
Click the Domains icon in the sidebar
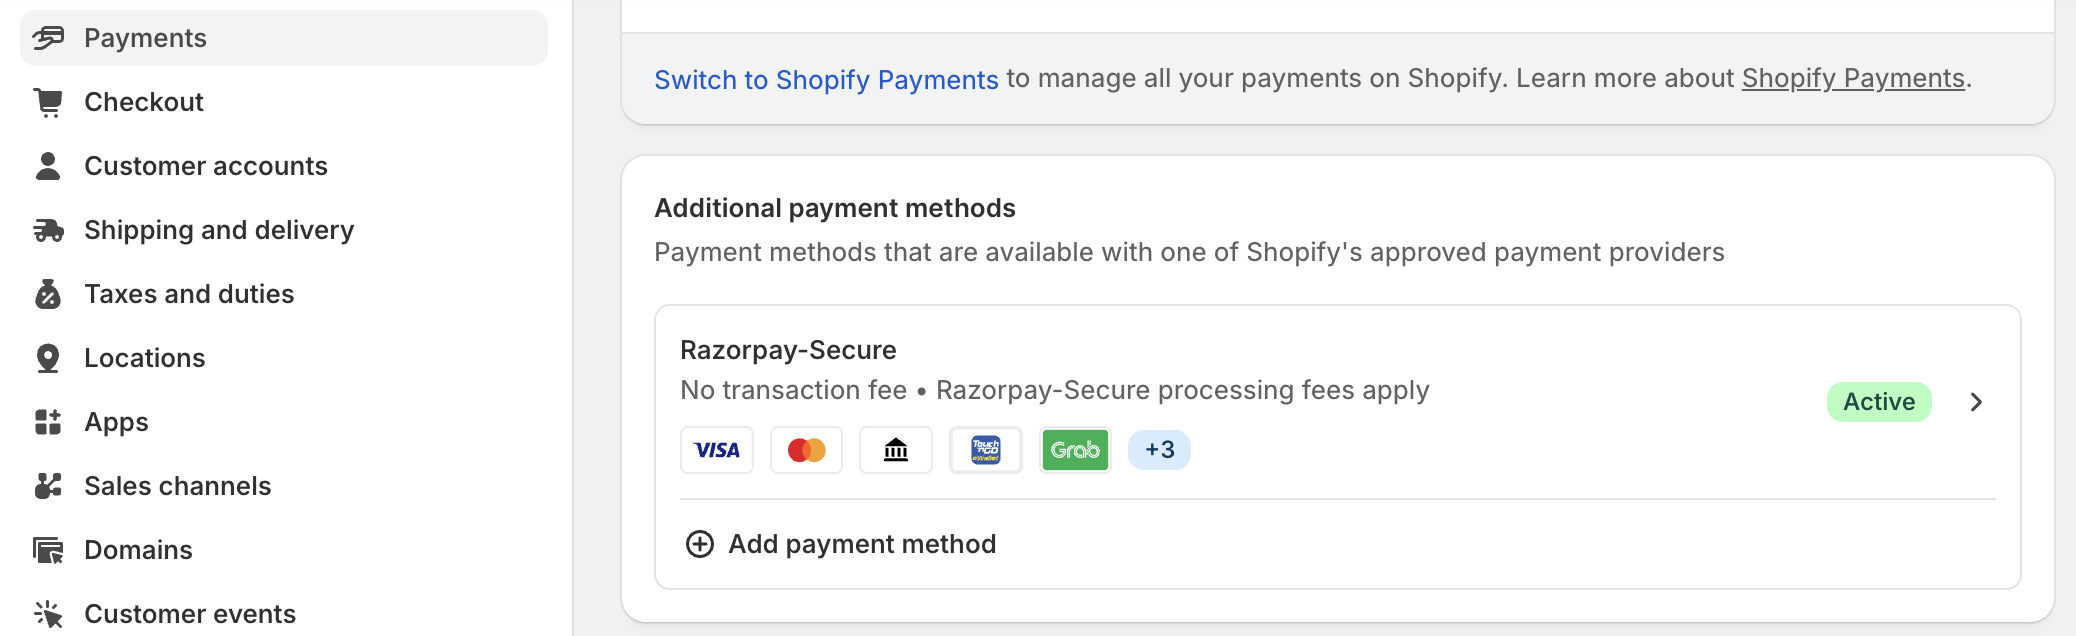pyautogui.click(x=47, y=549)
